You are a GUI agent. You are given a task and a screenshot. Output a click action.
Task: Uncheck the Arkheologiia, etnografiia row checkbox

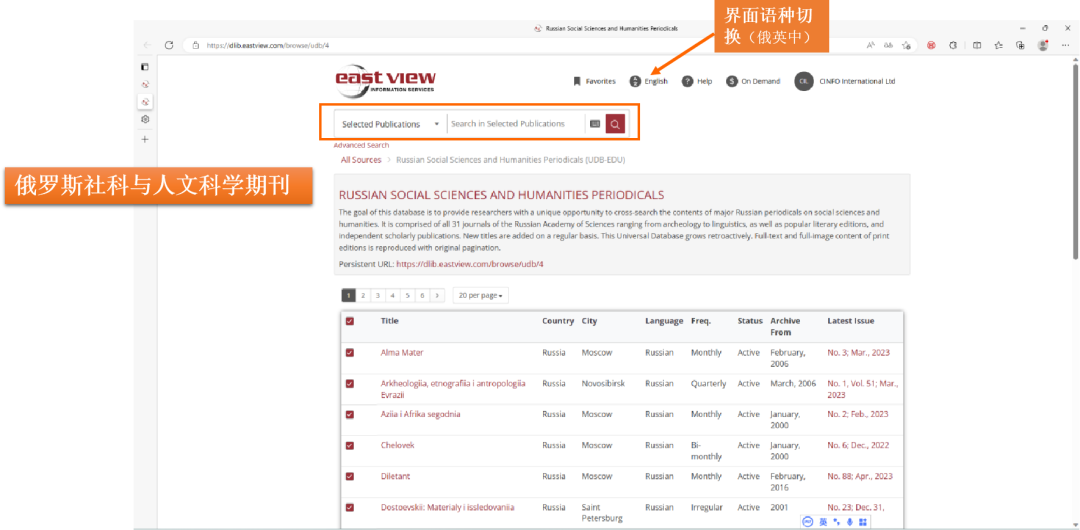click(350, 384)
